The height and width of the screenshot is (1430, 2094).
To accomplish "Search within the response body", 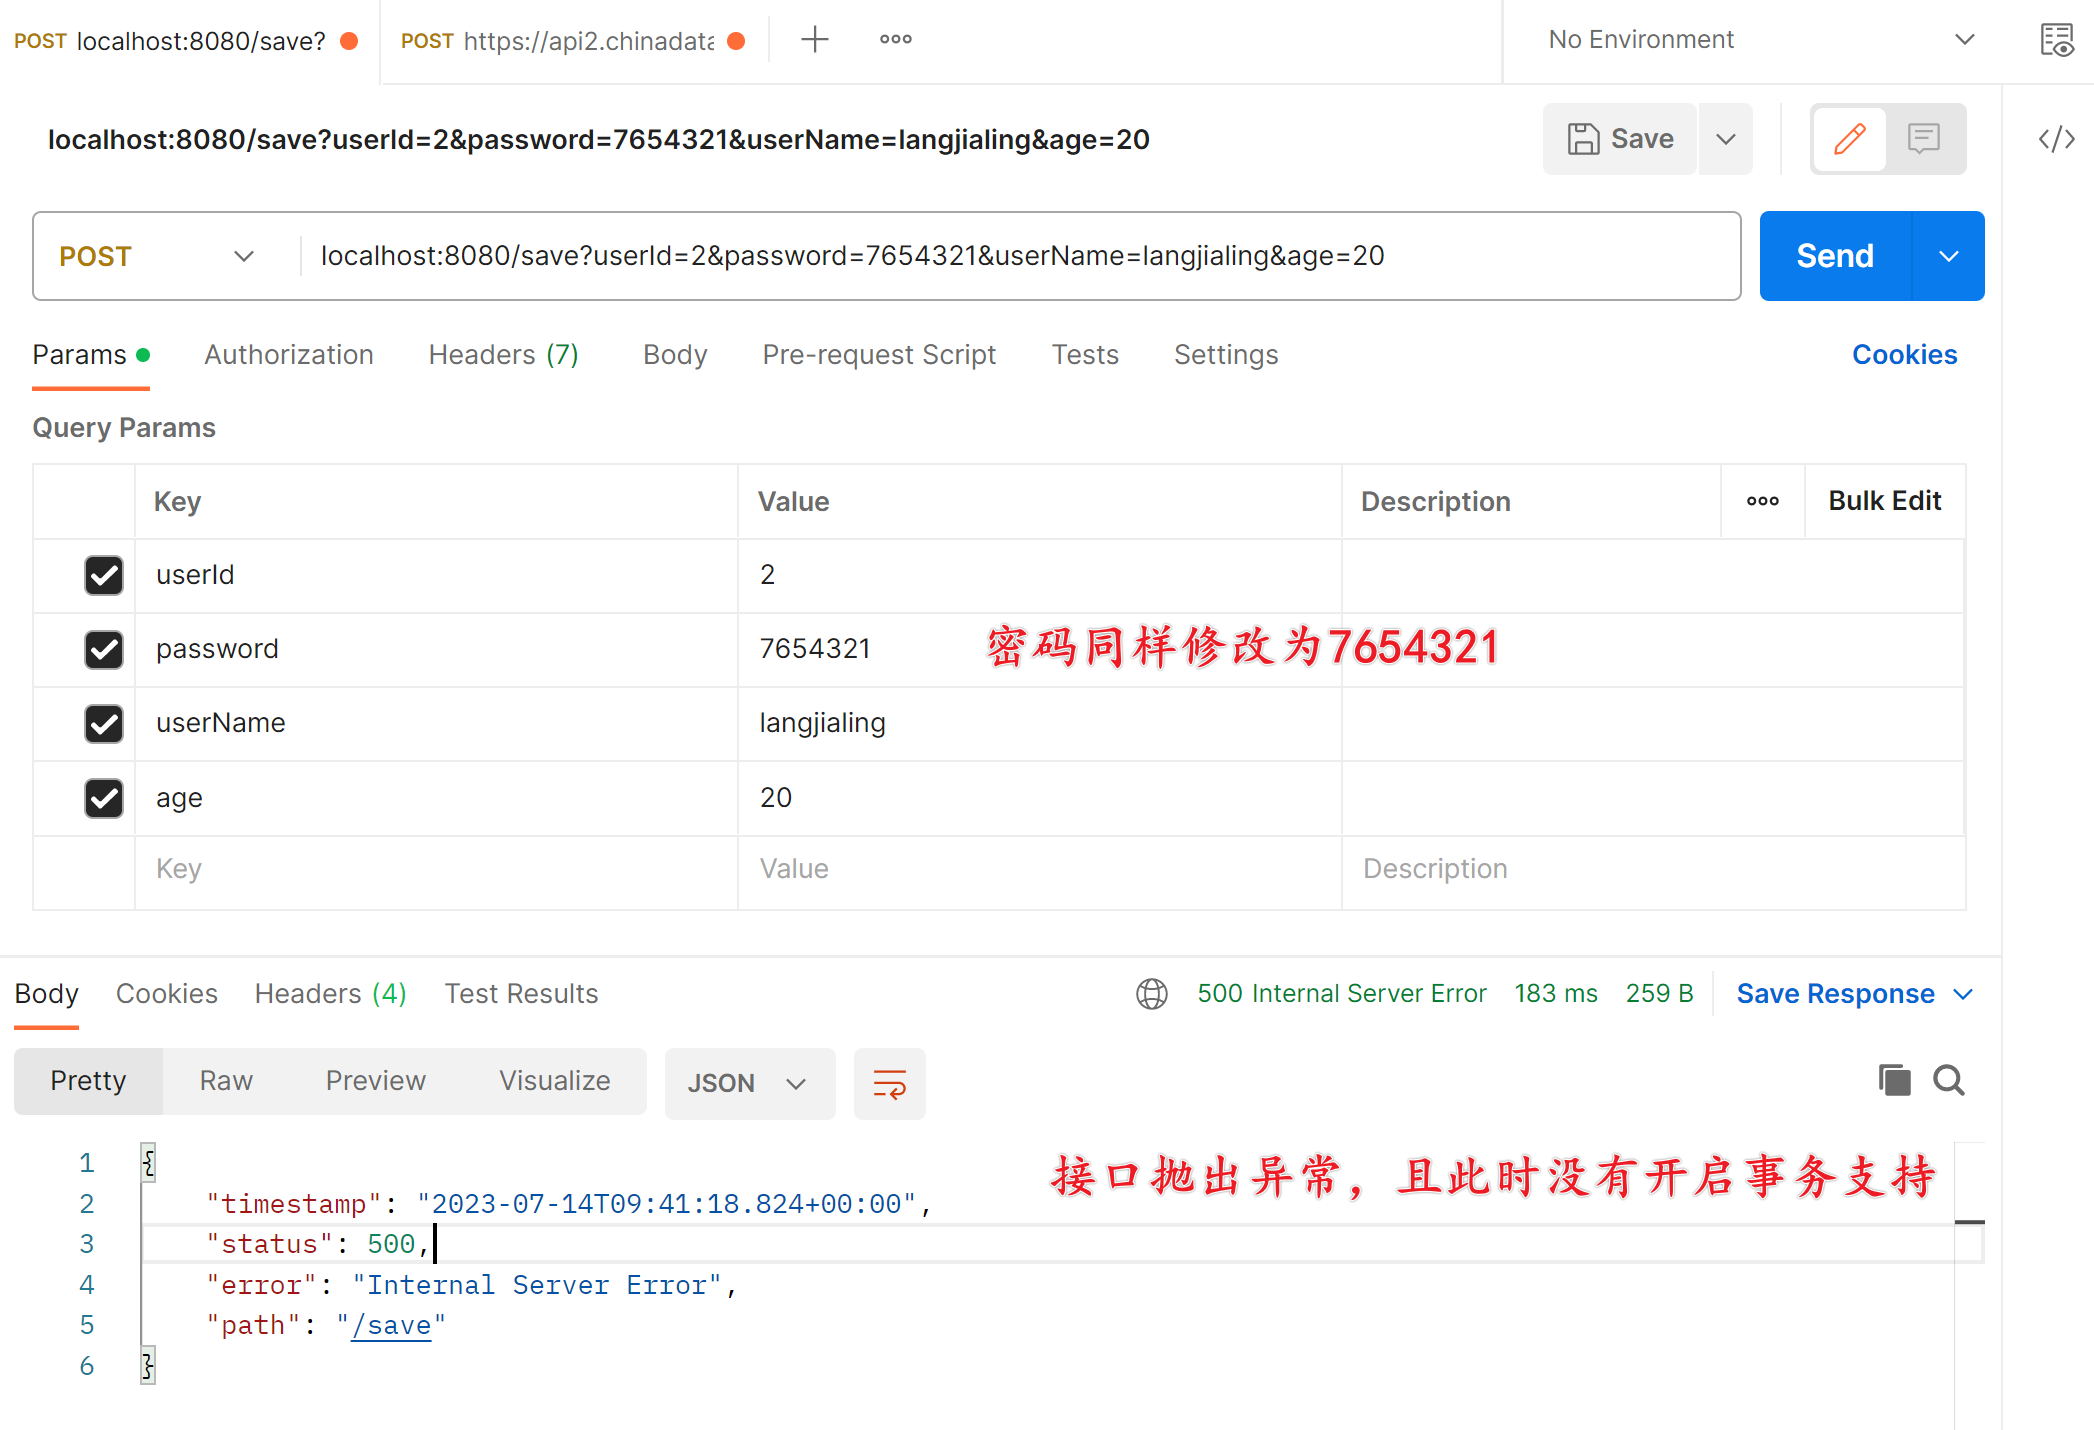I will (x=1948, y=1080).
